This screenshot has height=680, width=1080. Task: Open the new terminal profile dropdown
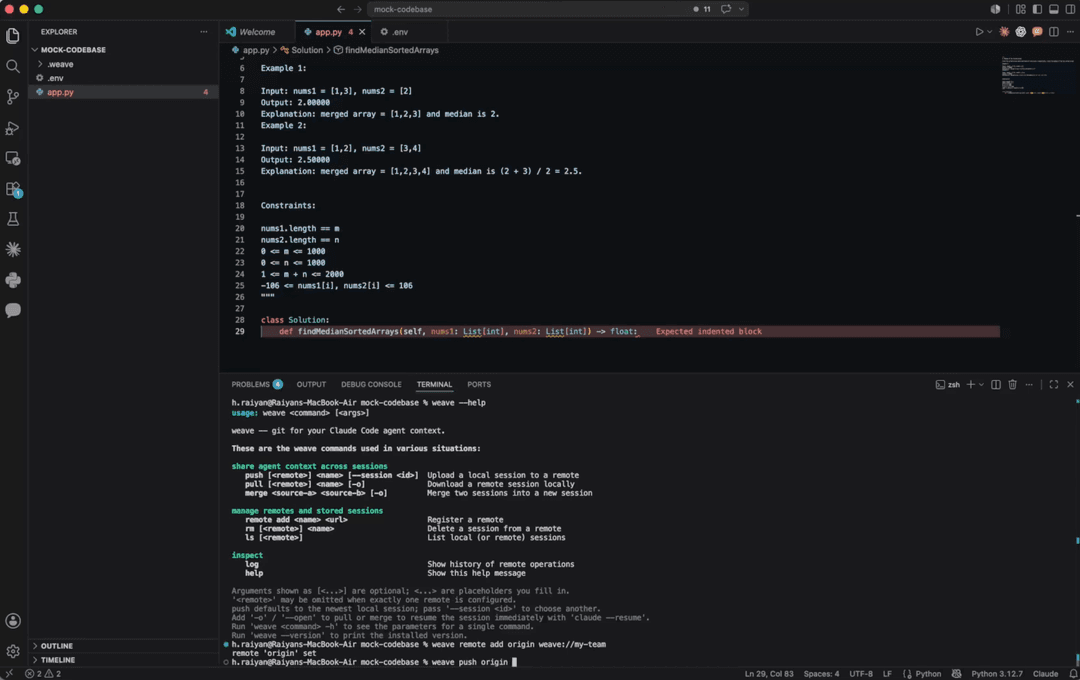point(982,384)
